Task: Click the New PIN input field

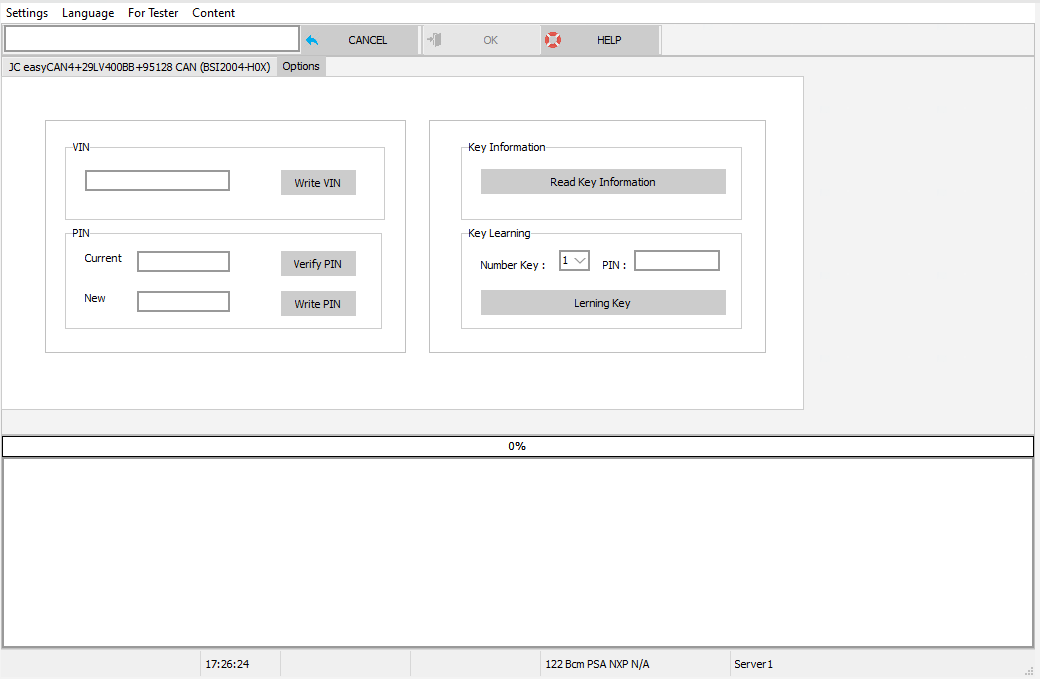Action: 183,300
